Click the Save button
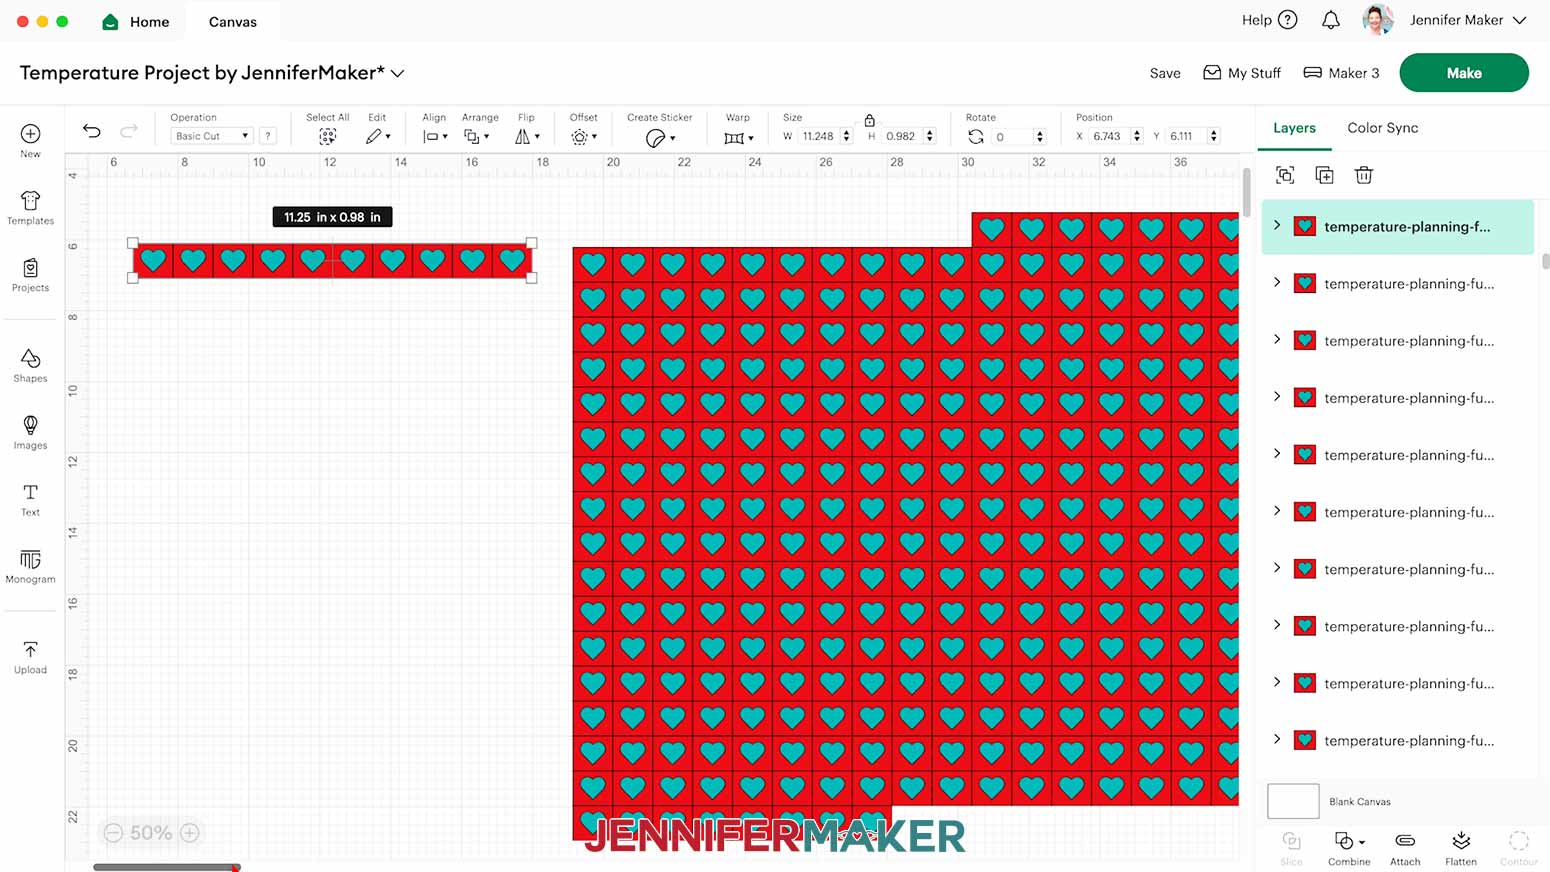The image size is (1550, 872). coord(1165,73)
